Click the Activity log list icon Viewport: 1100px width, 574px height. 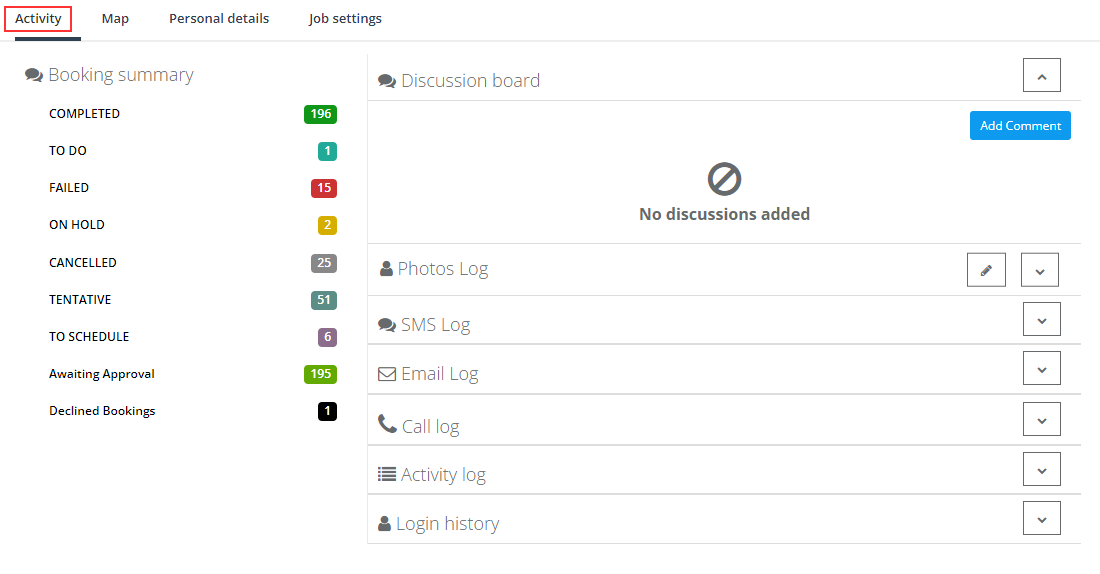click(387, 474)
